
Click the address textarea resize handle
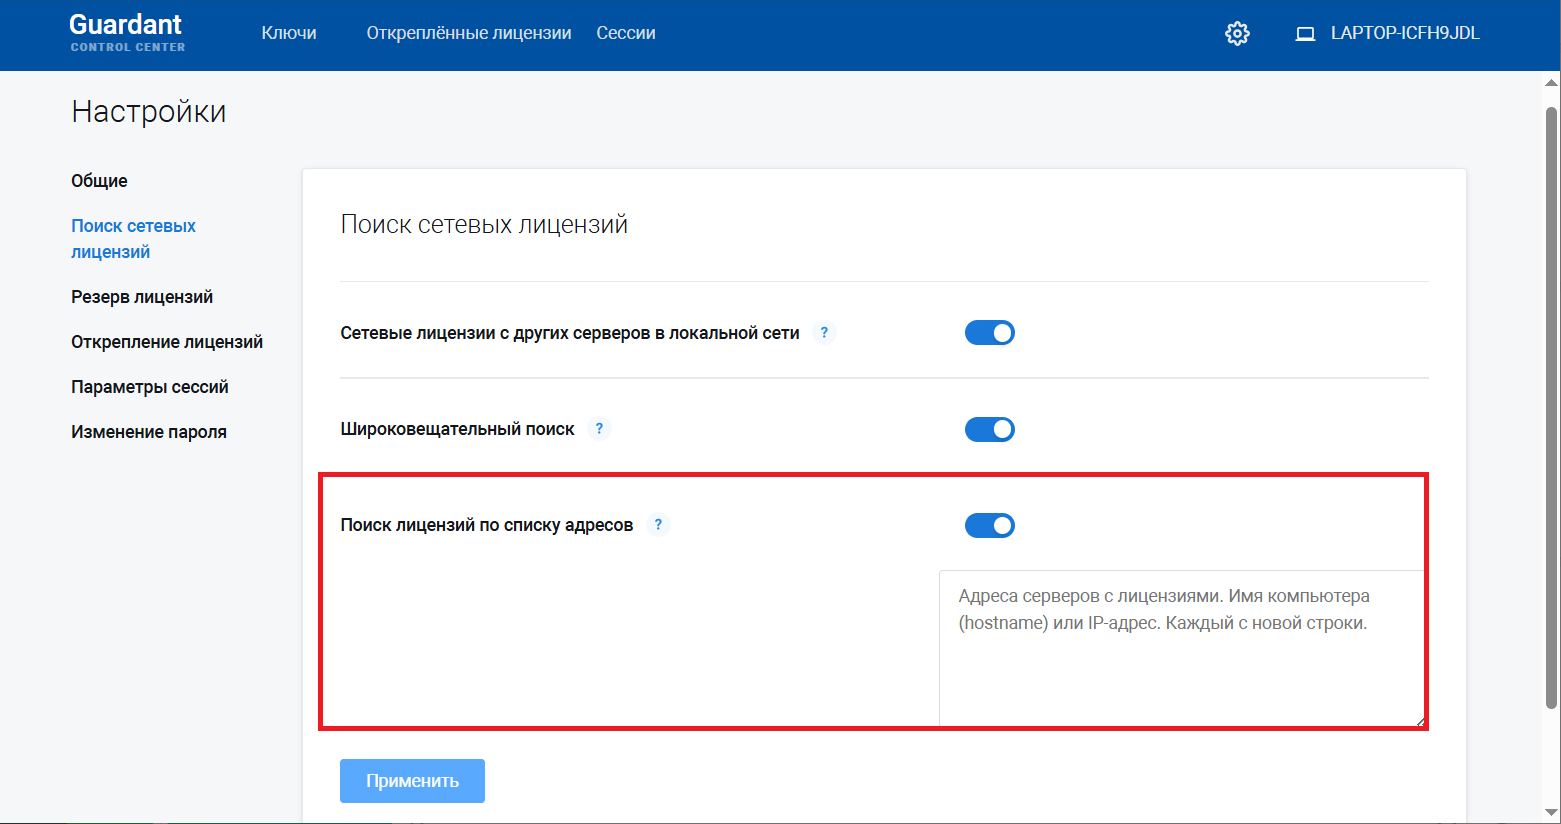(x=1420, y=720)
